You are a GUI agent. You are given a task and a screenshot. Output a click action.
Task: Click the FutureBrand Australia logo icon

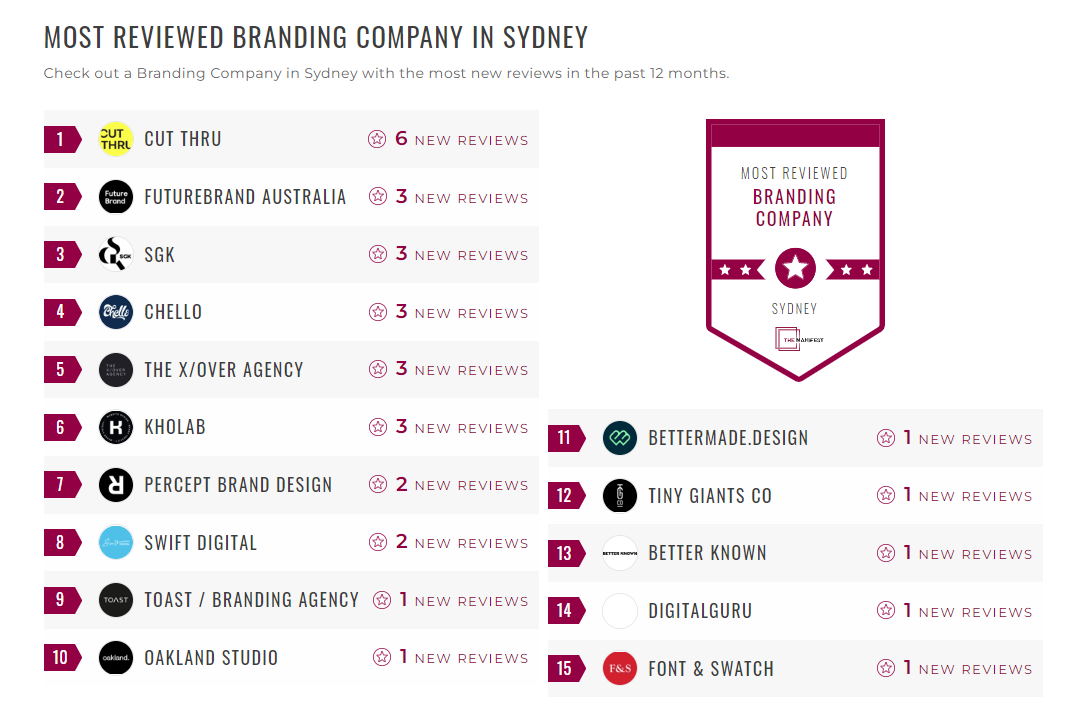pos(116,197)
